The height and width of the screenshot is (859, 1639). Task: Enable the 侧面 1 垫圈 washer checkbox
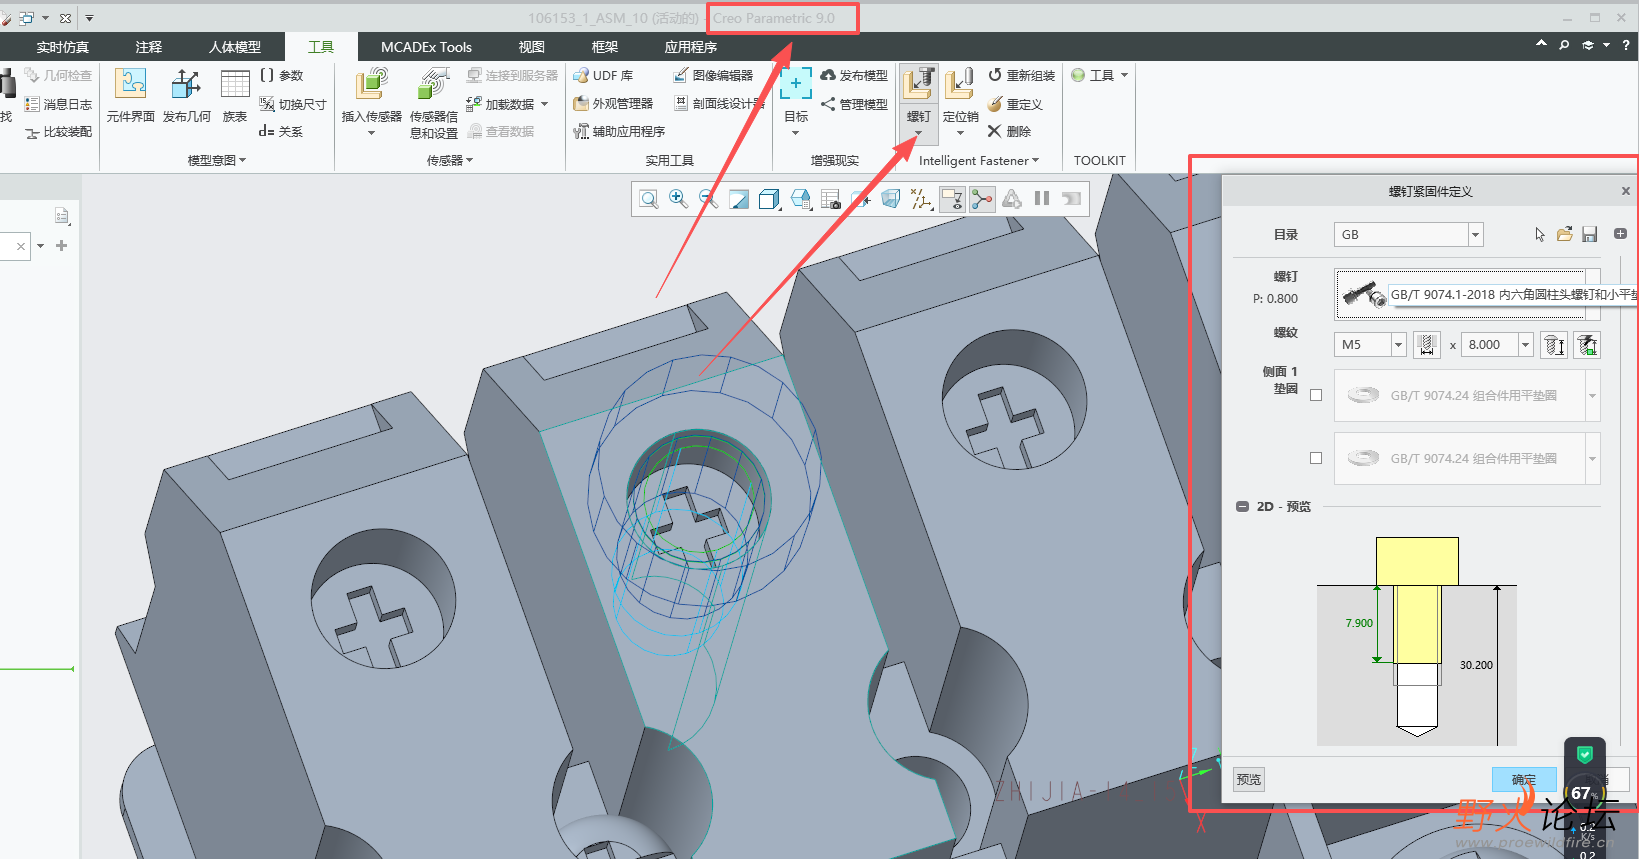click(1316, 395)
